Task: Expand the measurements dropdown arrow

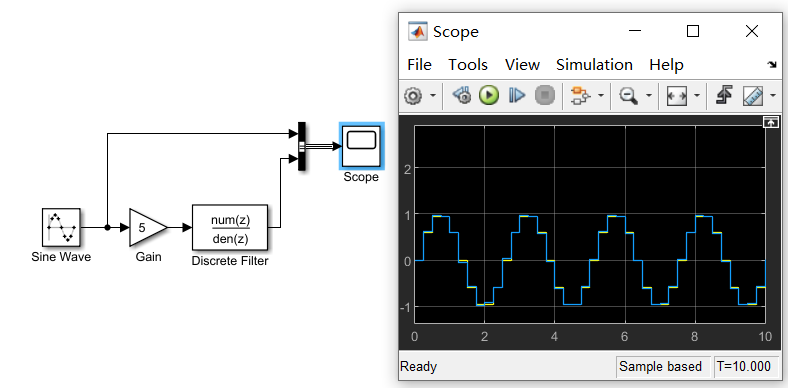Action: [773, 95]
